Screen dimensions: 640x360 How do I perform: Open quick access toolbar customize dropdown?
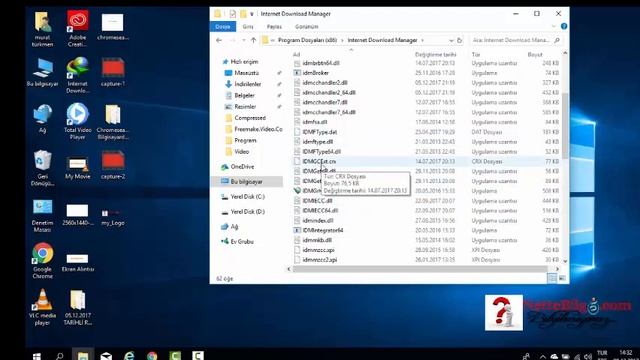pos(252,14)
